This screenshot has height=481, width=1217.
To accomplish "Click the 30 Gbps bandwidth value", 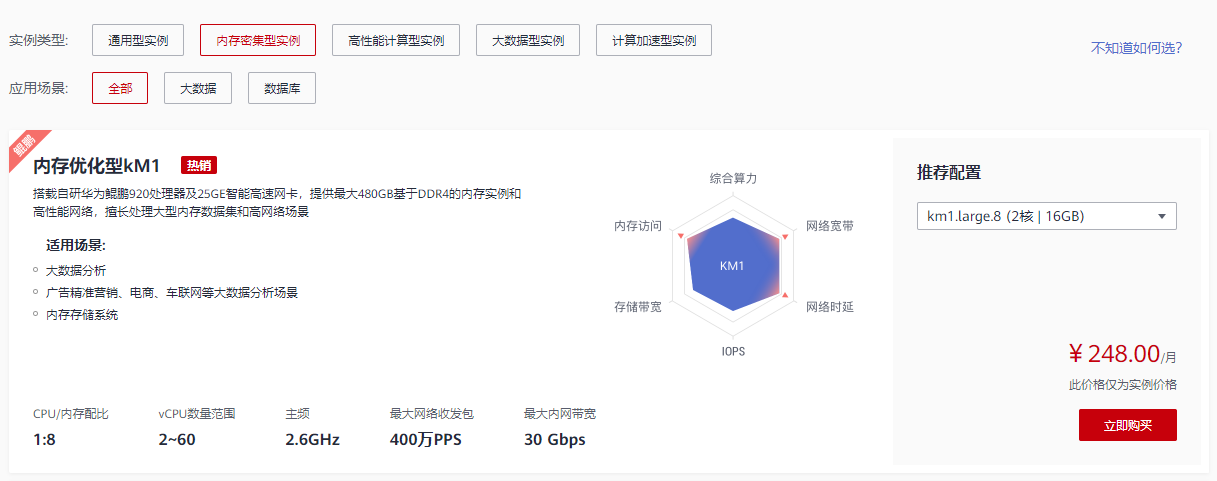I will (555, 440).
